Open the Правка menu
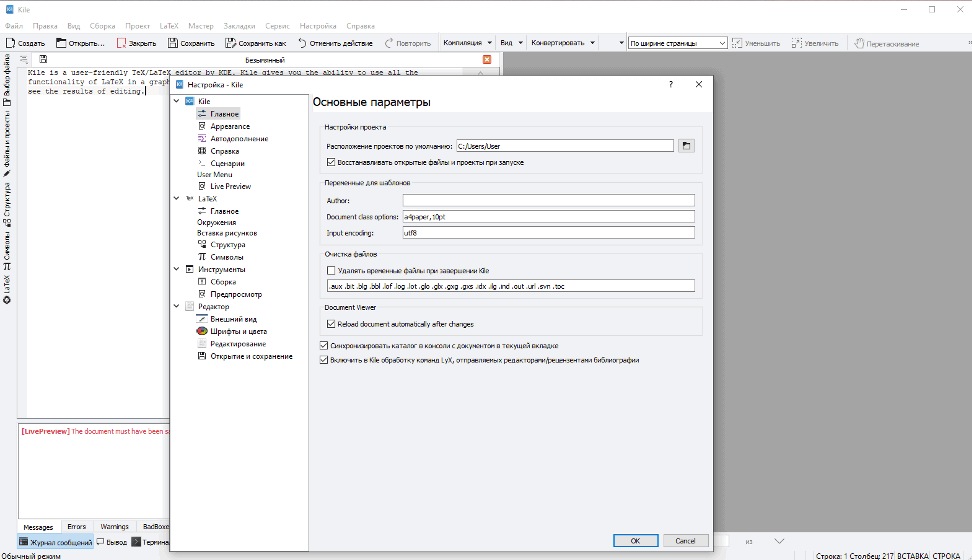 point(45,26)
